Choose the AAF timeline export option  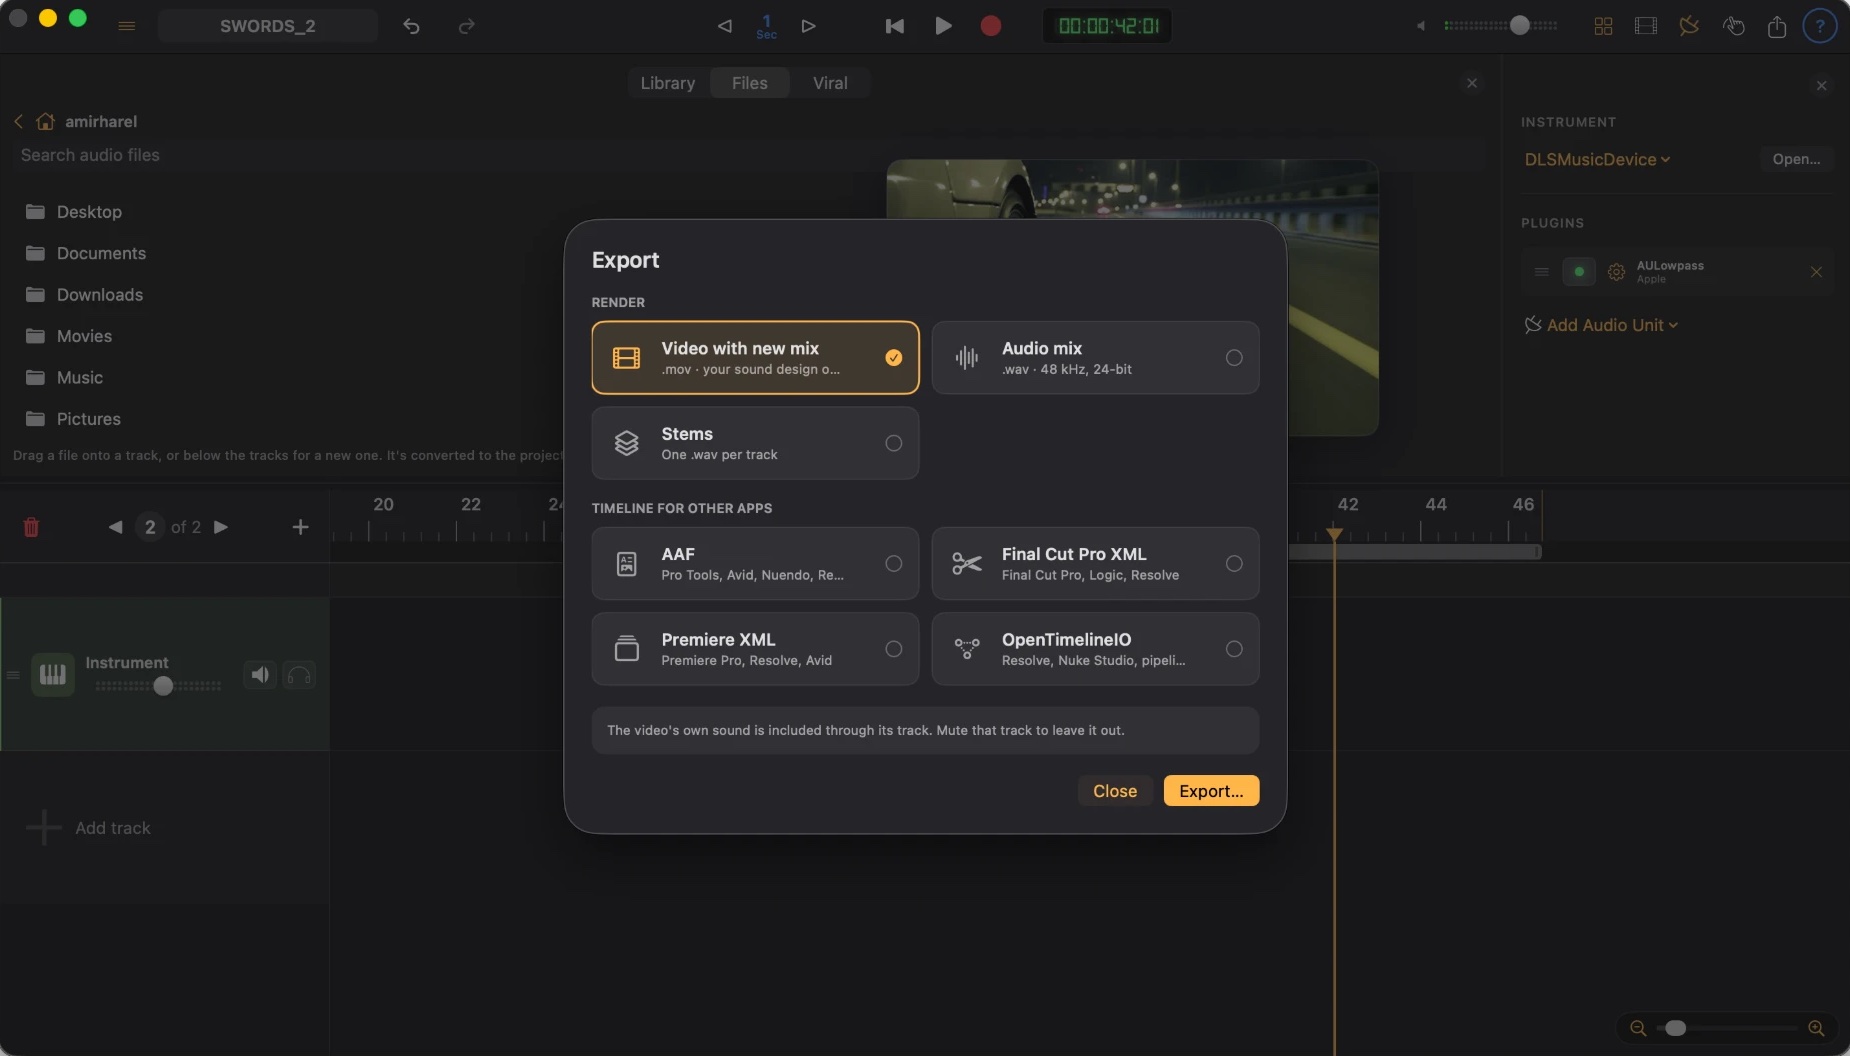tap(755, 564)
